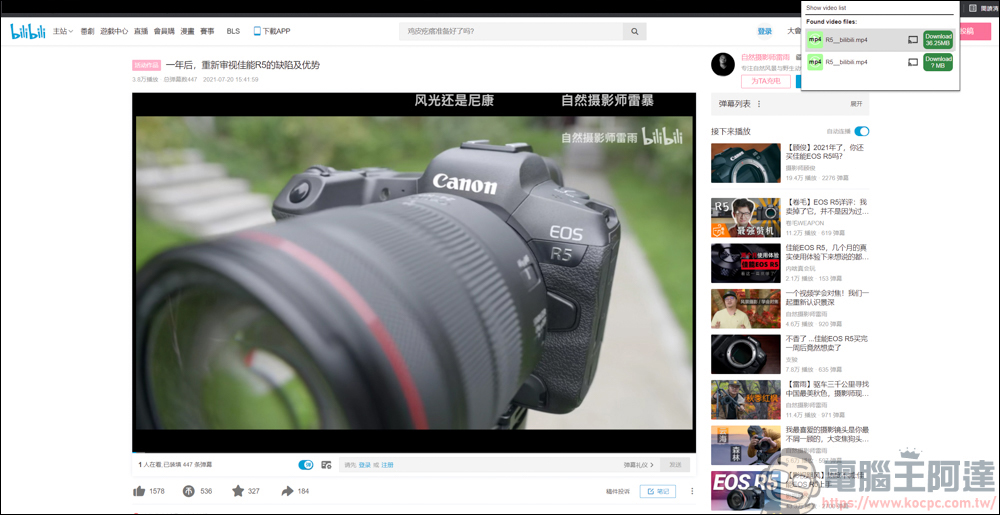Click the star favorite icon
This screenshot has height=515, width=1000.
click(238, 491)
